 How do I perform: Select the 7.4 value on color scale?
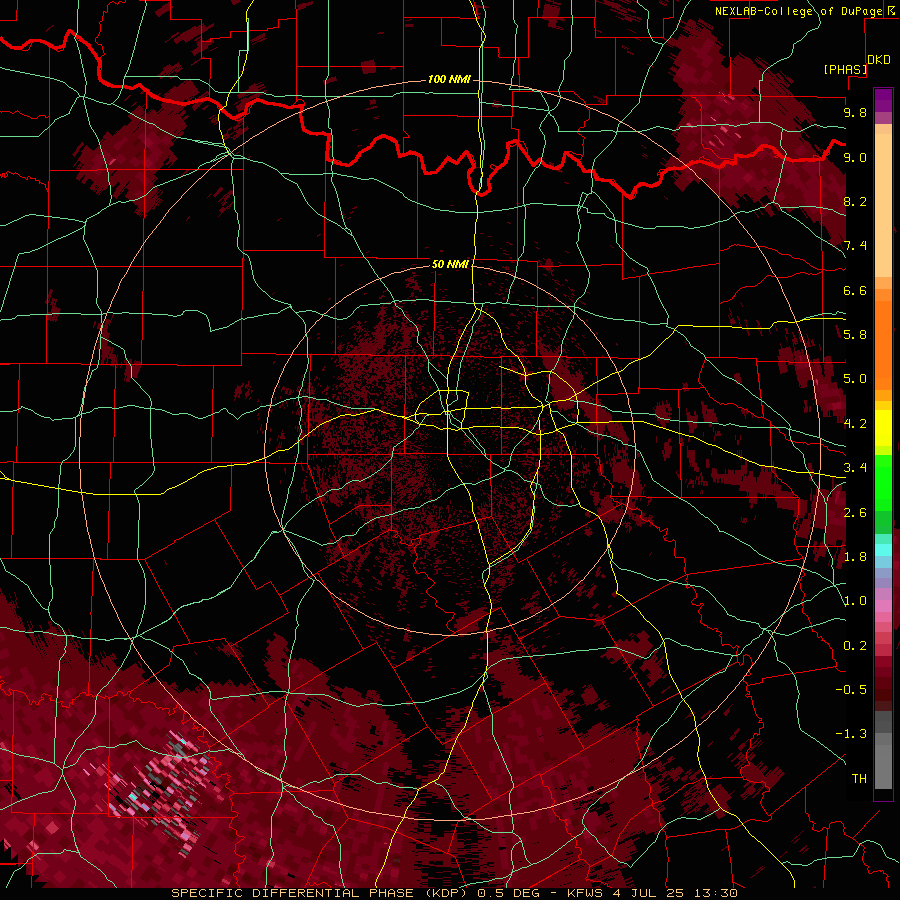(855, 246)
